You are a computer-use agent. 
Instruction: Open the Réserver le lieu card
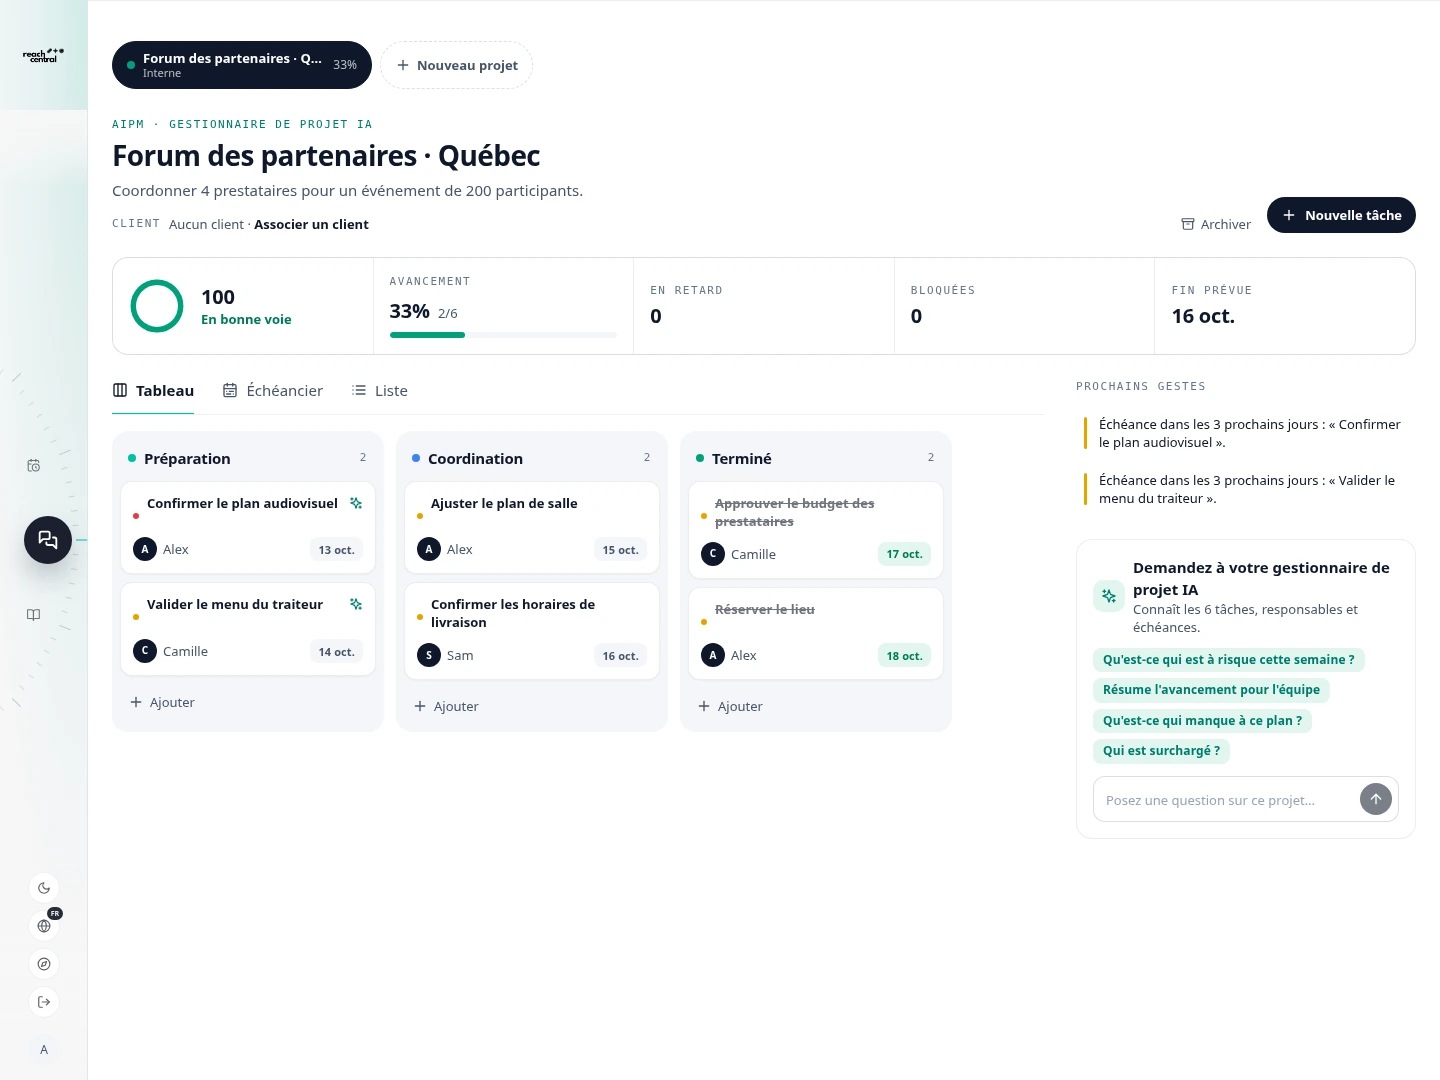click(816, 633)
